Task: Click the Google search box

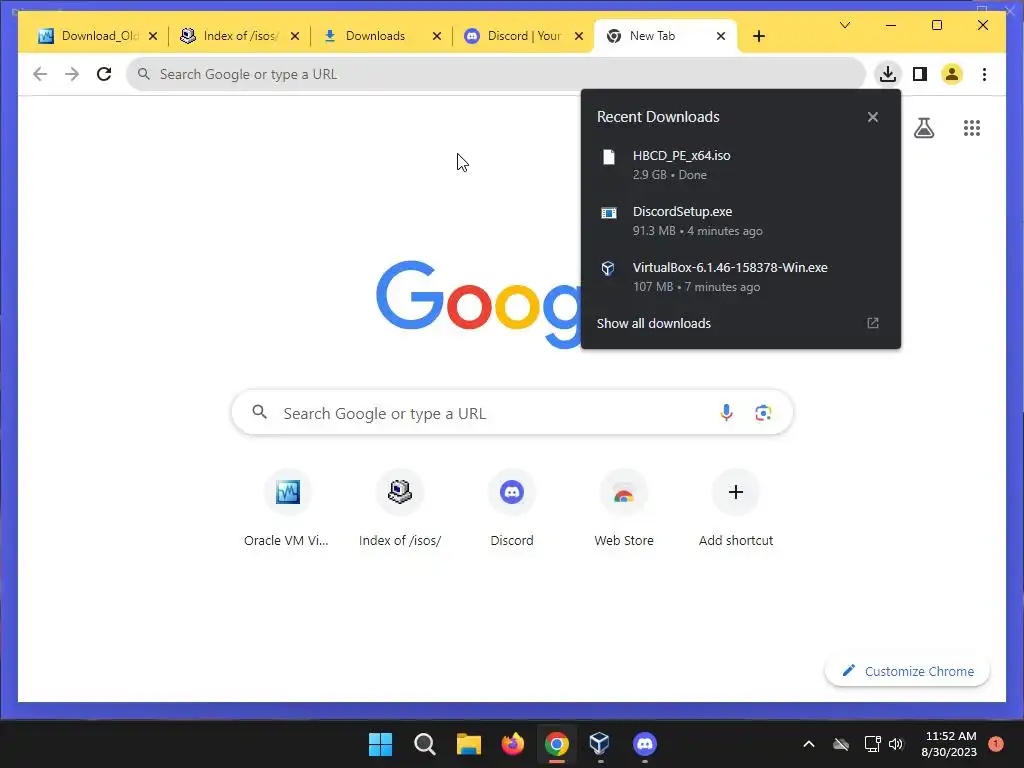Action: (x=512, y=413)
